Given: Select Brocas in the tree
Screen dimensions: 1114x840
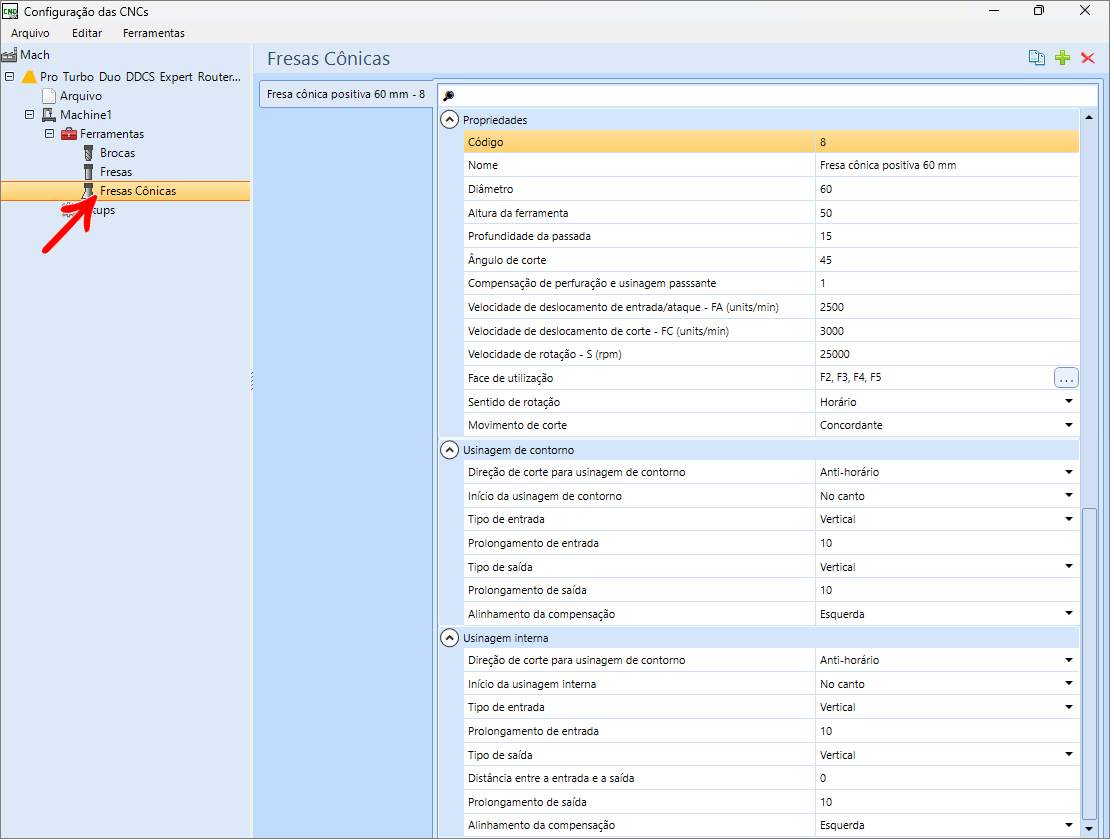Looking at the screenshot, I should click(x=117, y=153).
